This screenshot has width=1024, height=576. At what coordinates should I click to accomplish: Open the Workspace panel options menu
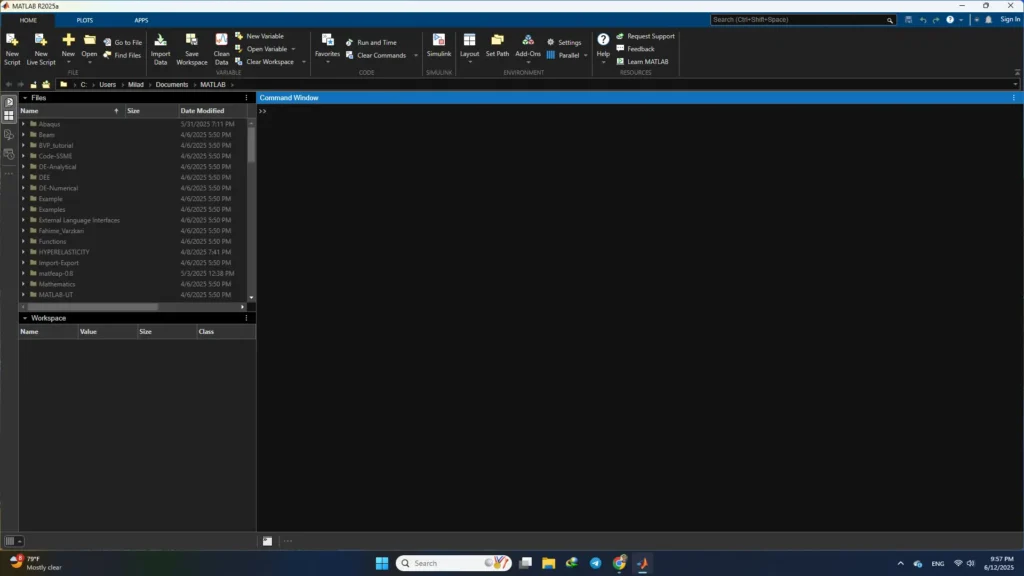tap(246, 318)
